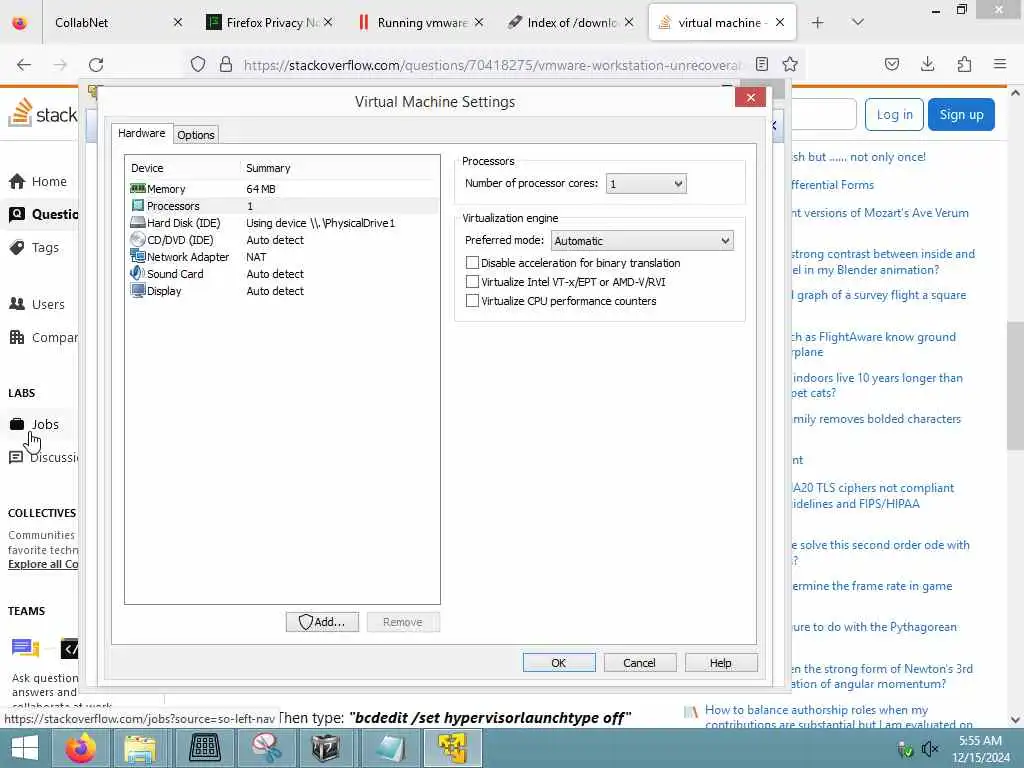Switch to Index of /download tab
Viewport: 1024px width, 768px height.
click(x=570, y=23)
